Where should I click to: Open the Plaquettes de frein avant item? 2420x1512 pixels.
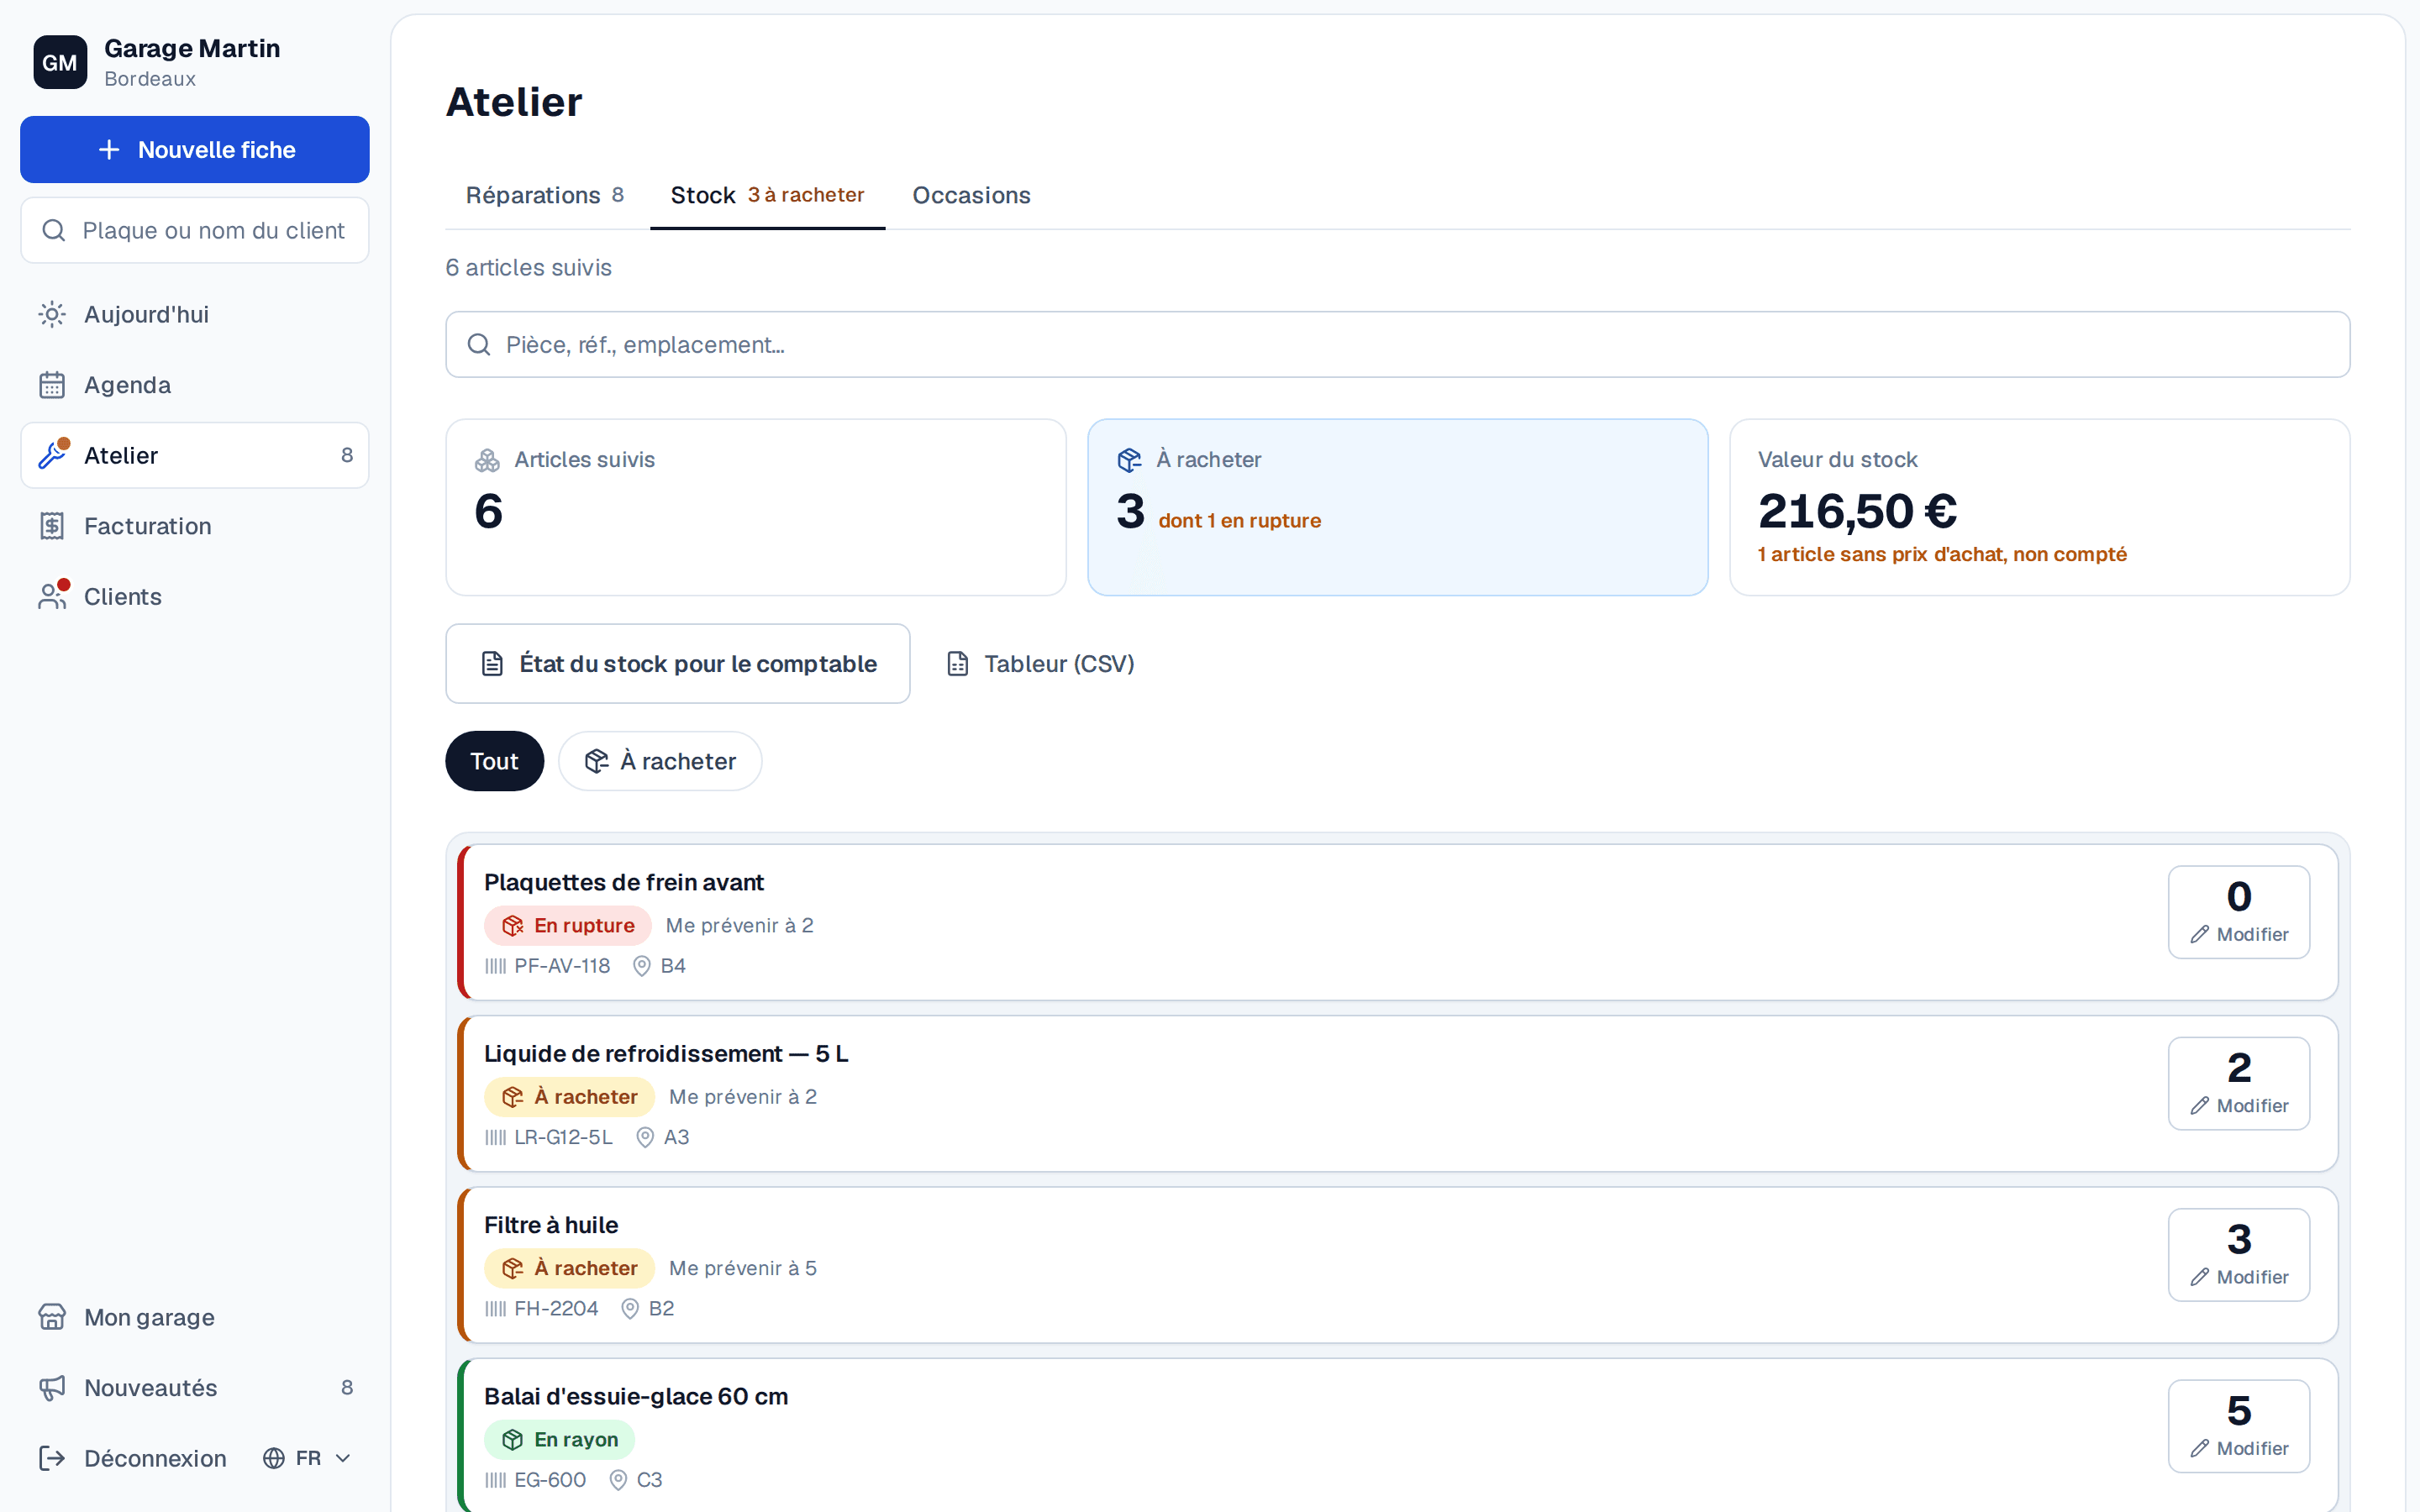(x=1397, y=922)
